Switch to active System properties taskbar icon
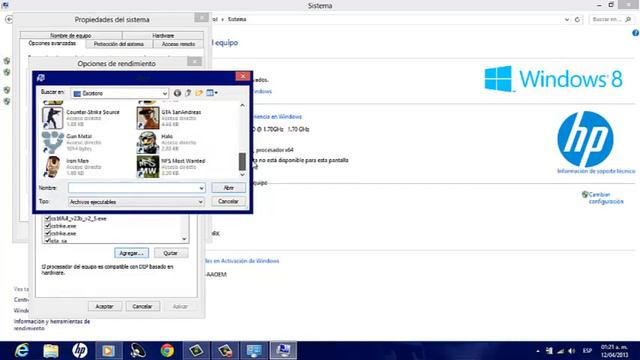Viewport: 640px width, 360px height. click(x=283, y=351)
